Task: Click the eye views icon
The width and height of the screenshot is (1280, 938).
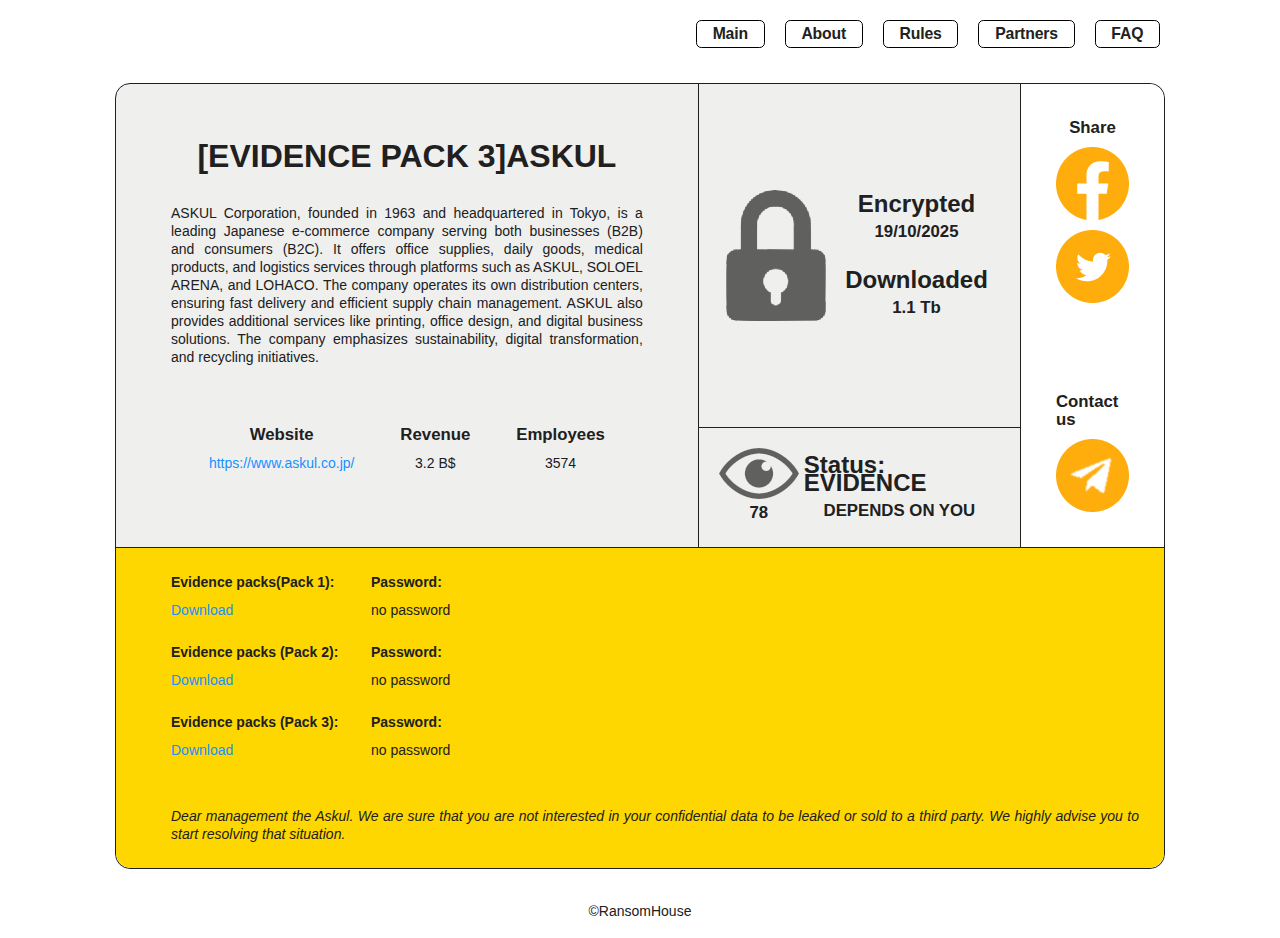Action: (x=759, y=473)
